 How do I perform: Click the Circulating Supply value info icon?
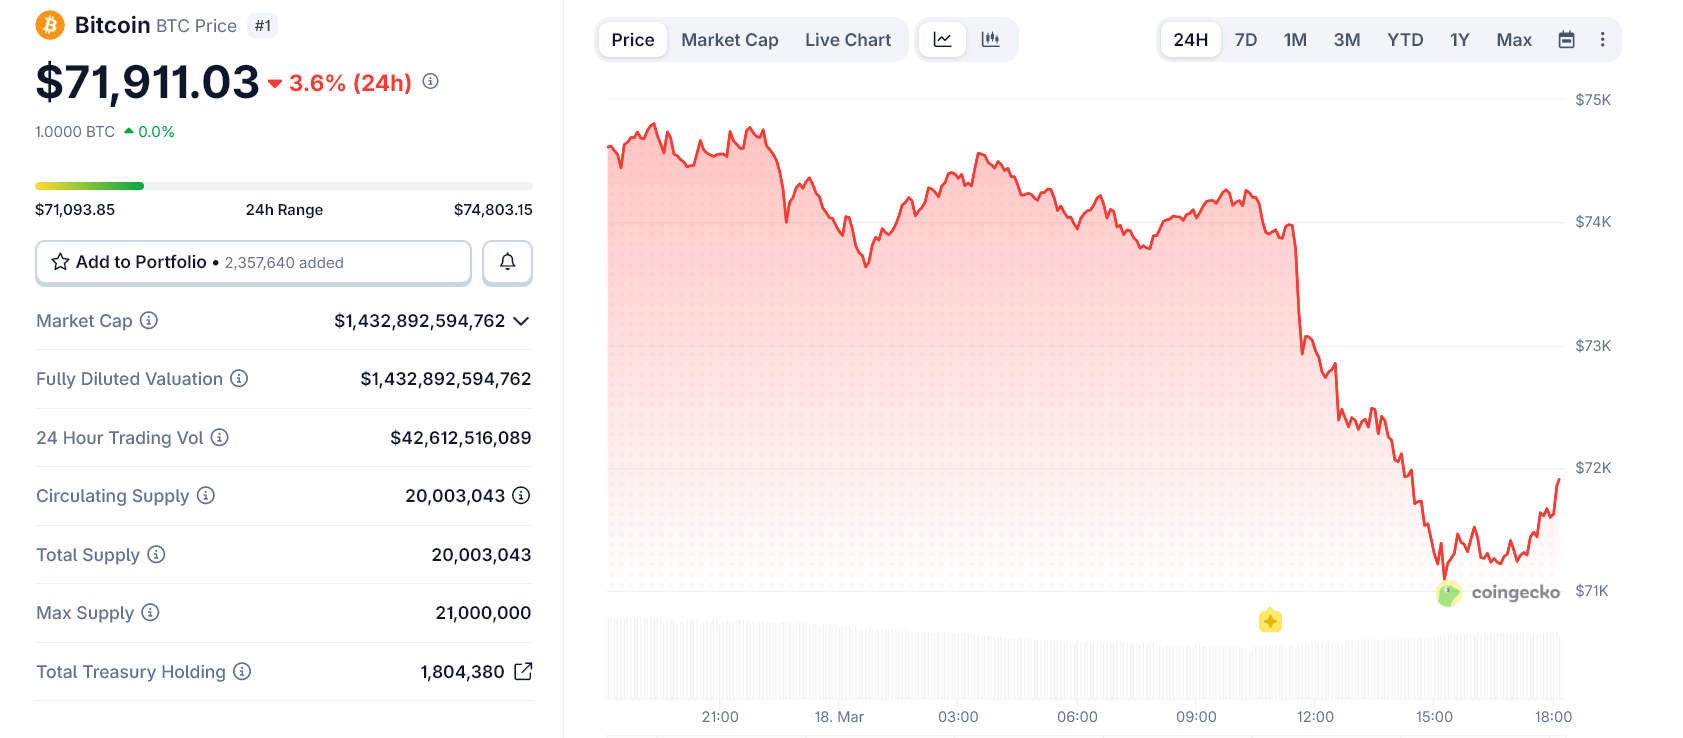(x=521, y=496)
